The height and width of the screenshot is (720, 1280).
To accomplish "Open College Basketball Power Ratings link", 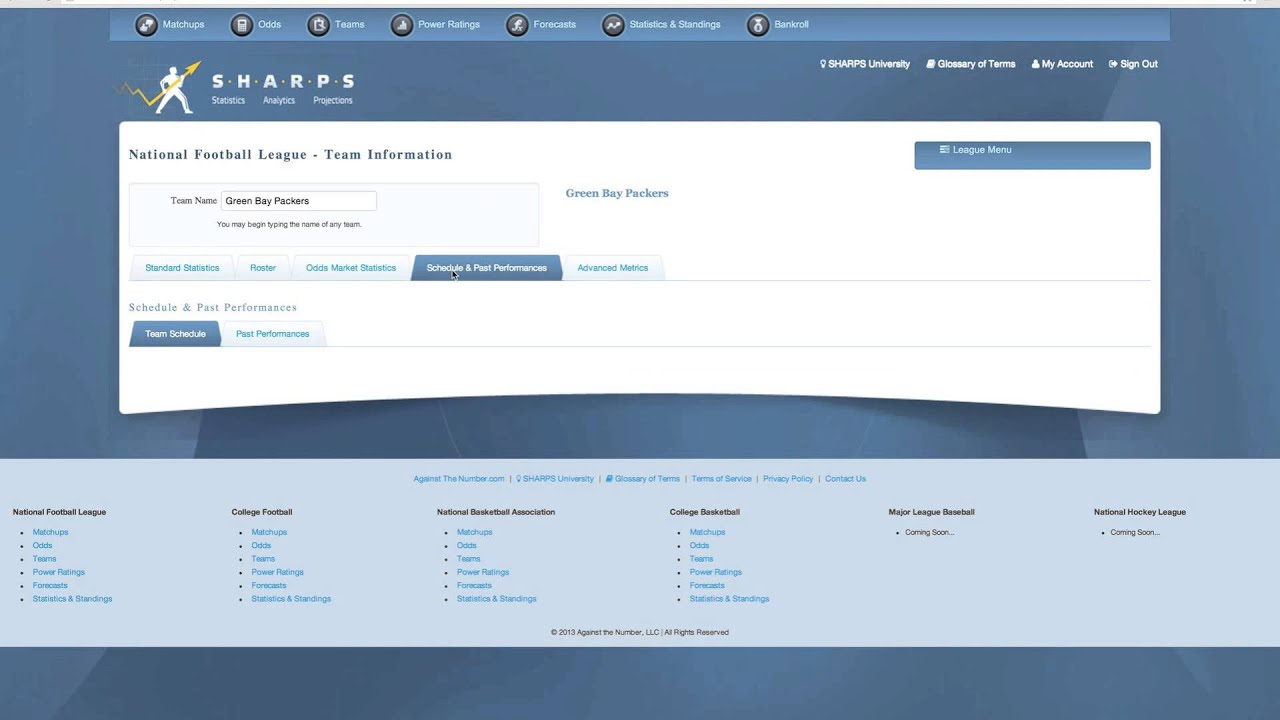I will (716, 572).
